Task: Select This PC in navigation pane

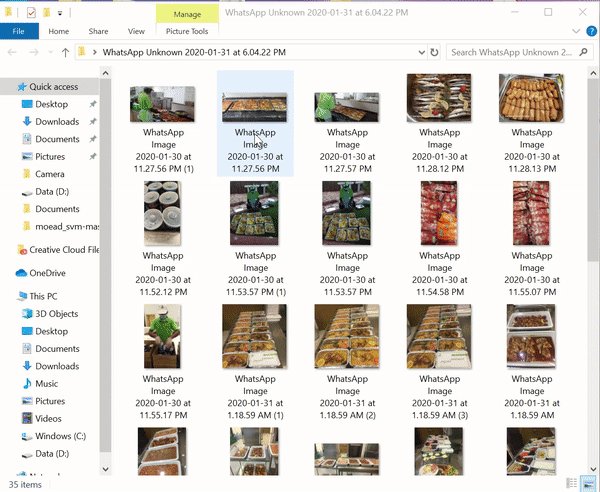Action: [37, 297]
